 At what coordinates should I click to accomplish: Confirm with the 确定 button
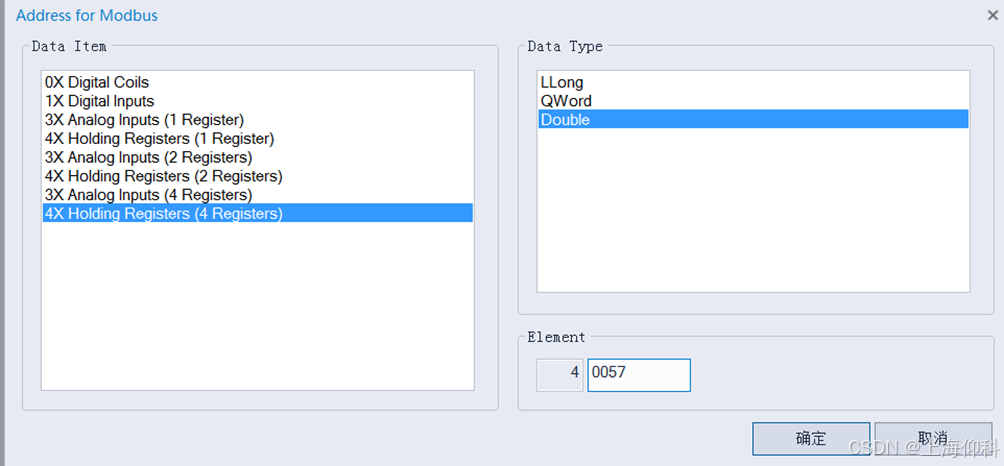tap(811, 438)
